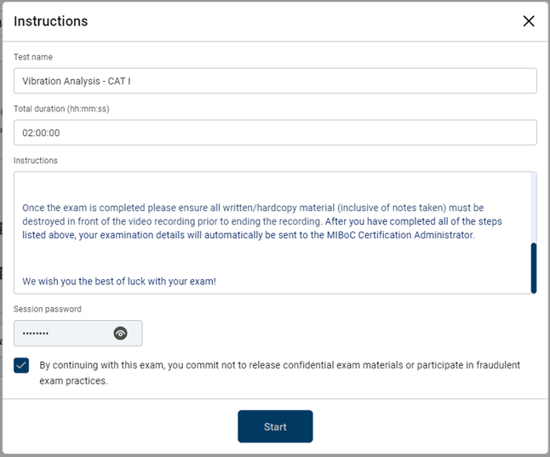
Task: Untick the exam confidentiality commitment checkbox
Action: [x=21, y=365]
